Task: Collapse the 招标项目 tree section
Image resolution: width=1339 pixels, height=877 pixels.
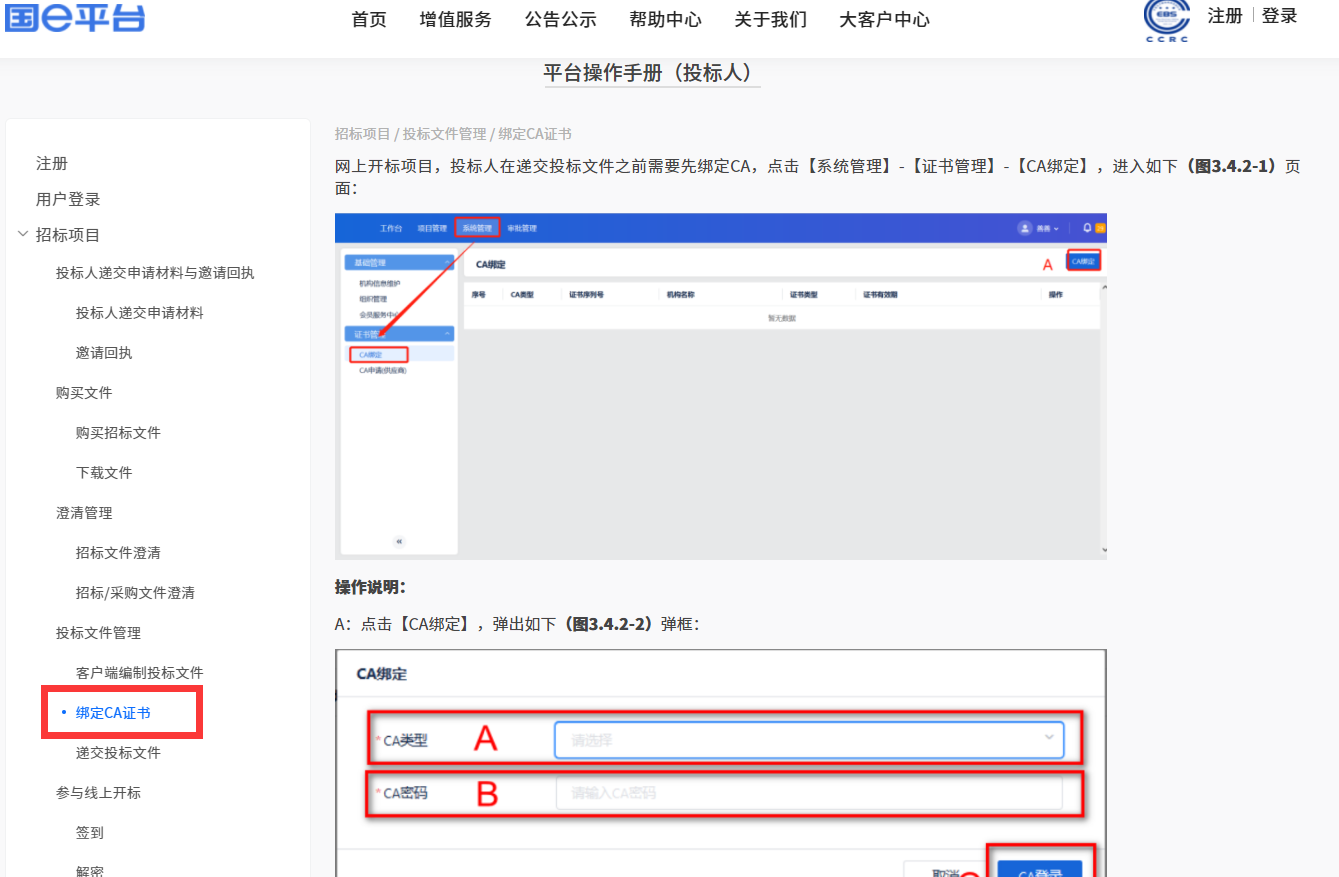Action: click(x=22, y=234)
